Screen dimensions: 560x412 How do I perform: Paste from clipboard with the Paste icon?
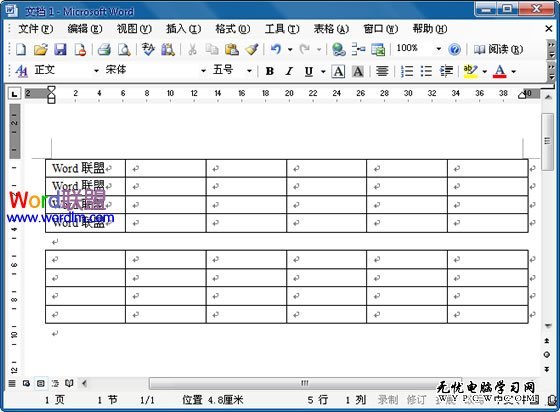click(232, 49)
